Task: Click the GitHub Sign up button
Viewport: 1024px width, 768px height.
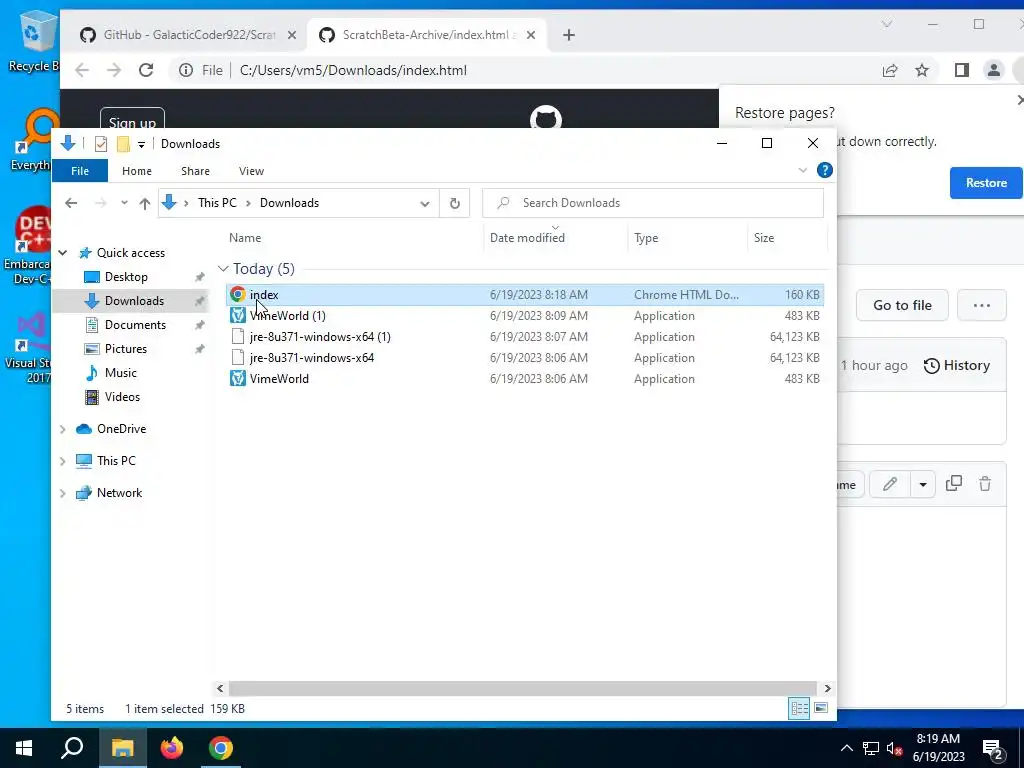Action: point(132,122)
